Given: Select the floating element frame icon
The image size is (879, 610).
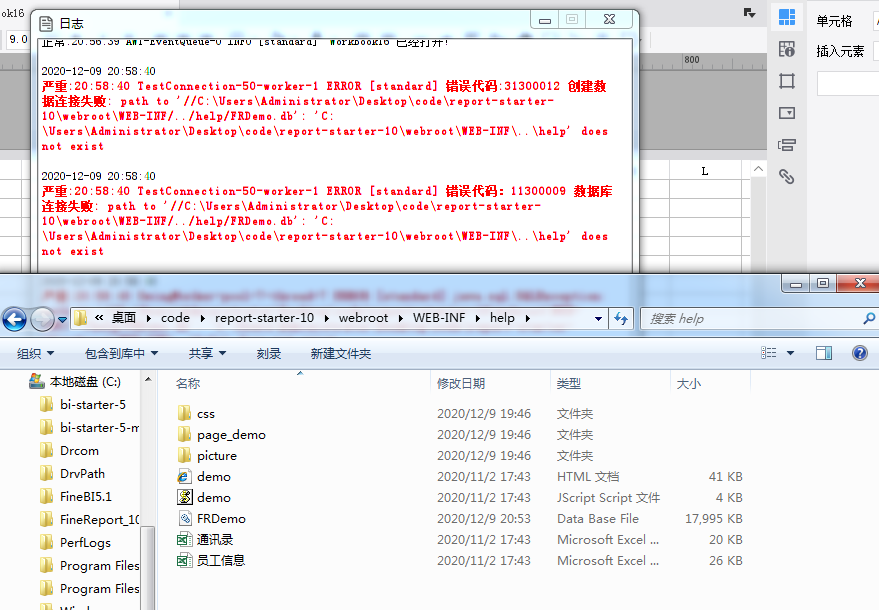Looking at the screenshot, I should pos(787,81).
